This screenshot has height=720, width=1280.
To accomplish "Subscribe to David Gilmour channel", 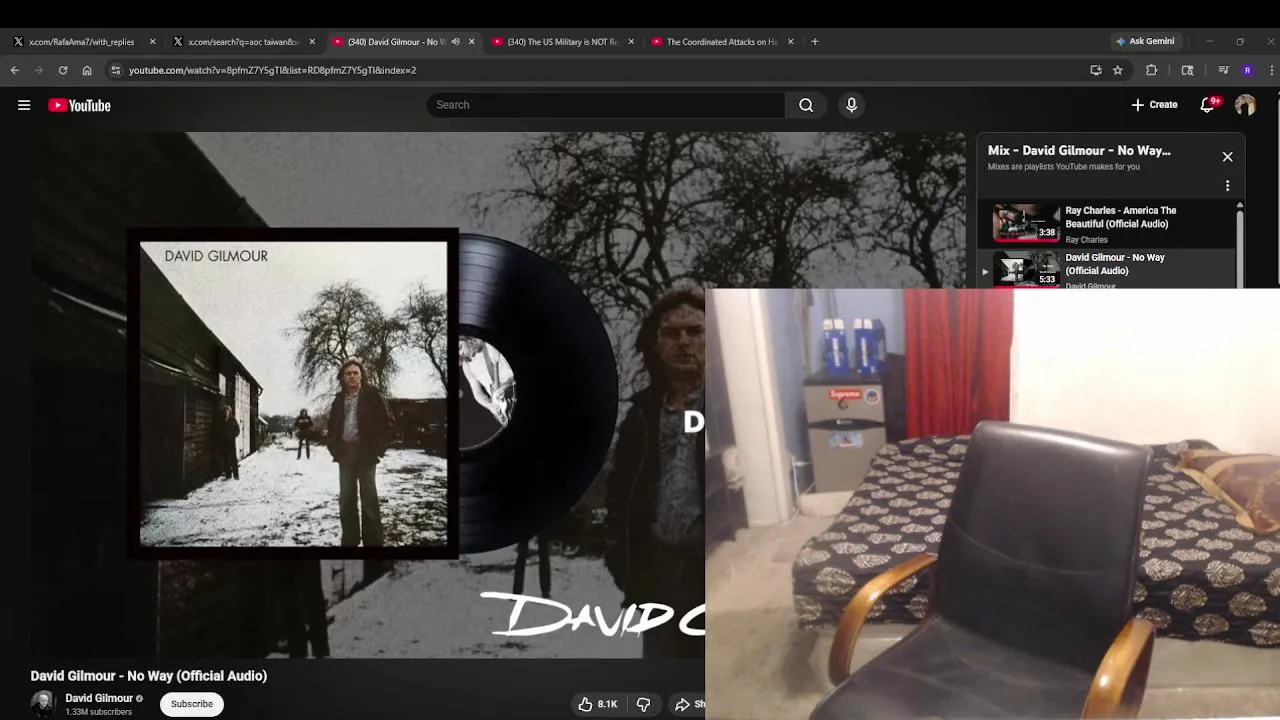I will [x=191, y=704].
